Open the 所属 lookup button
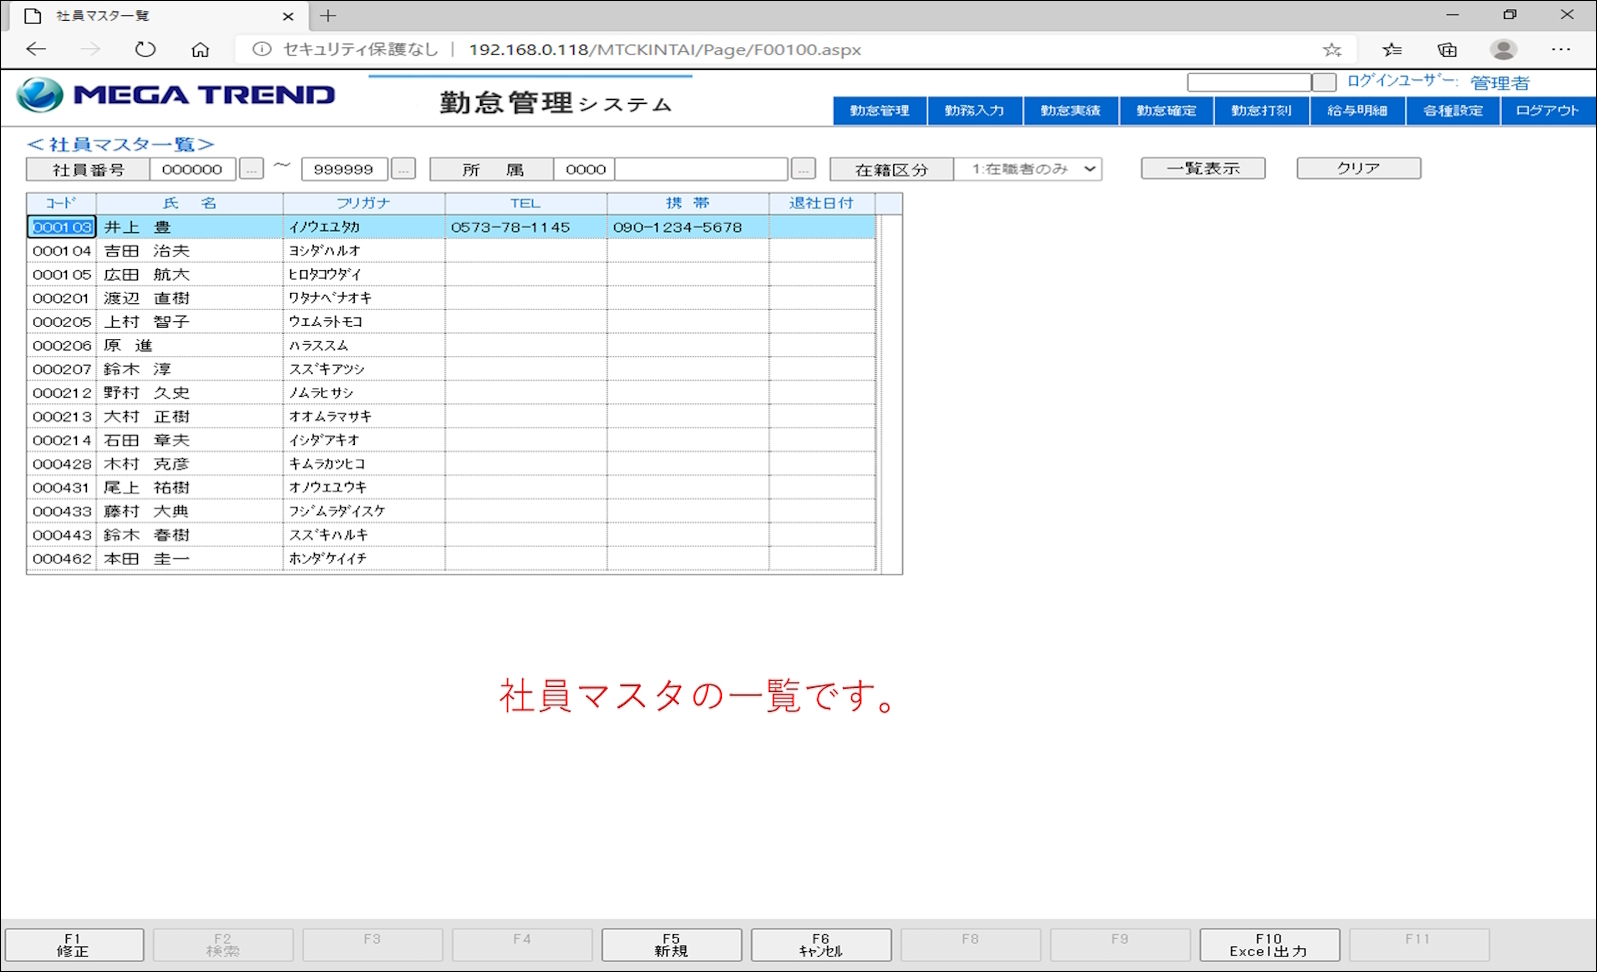 [x=803, y=169]
